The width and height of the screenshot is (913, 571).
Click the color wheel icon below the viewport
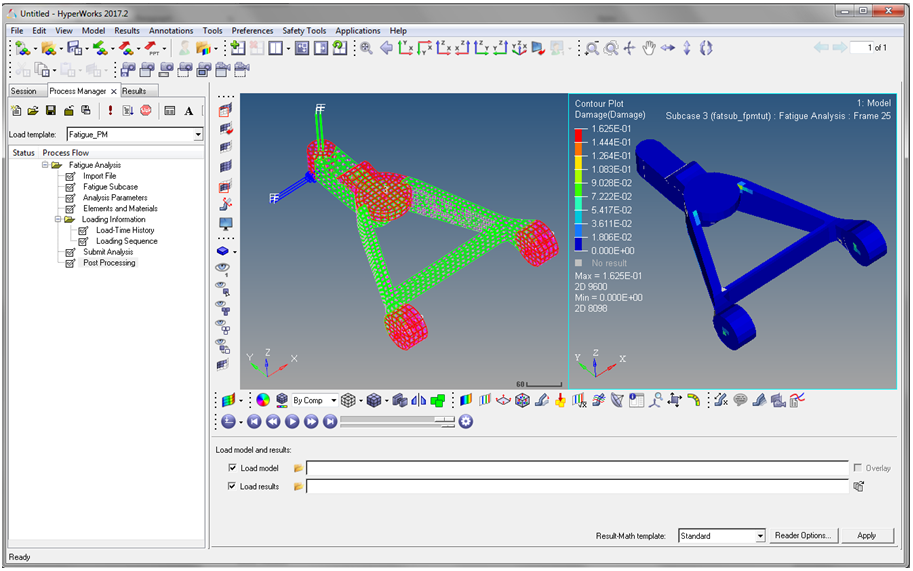coord(263,400)
